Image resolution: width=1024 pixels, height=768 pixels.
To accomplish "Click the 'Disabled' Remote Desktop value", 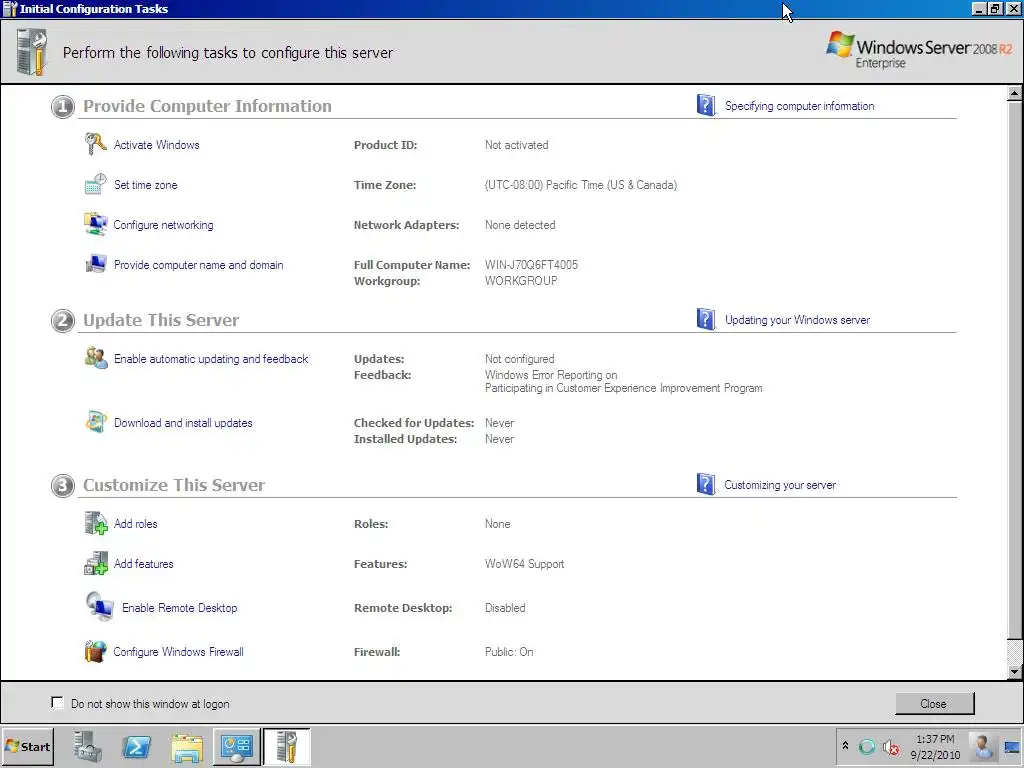I will point(505,607).
